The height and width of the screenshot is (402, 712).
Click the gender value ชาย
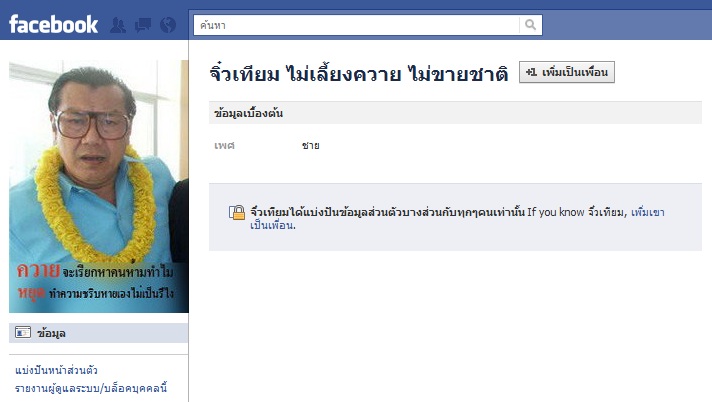311,145
